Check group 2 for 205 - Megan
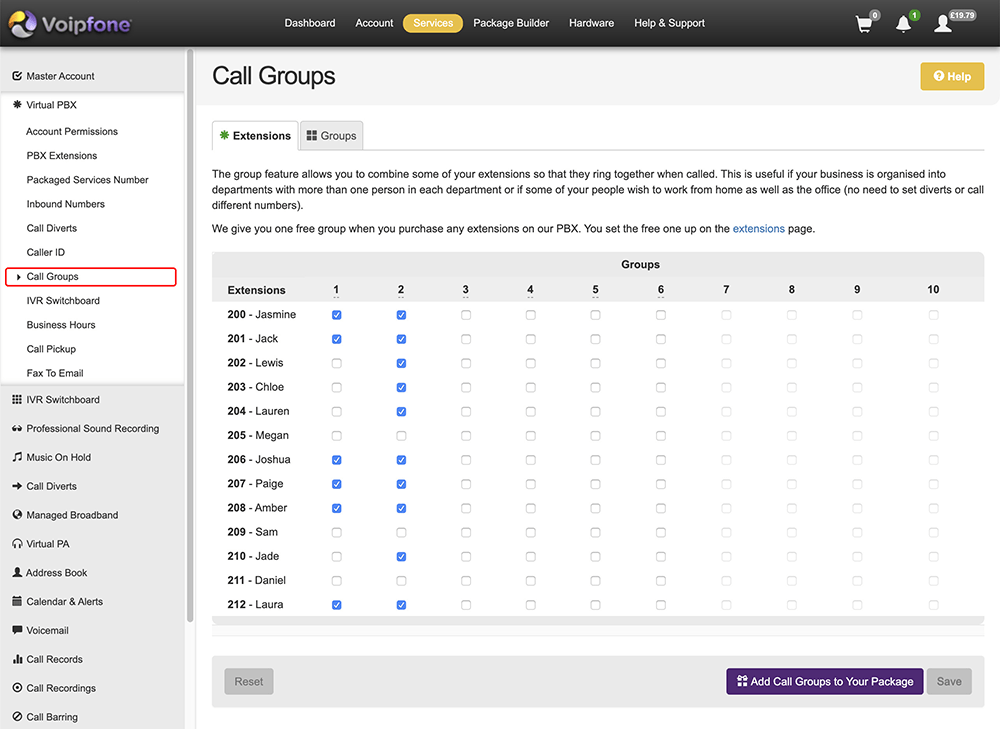This screenshot has width=1000, height=729. 401,436
